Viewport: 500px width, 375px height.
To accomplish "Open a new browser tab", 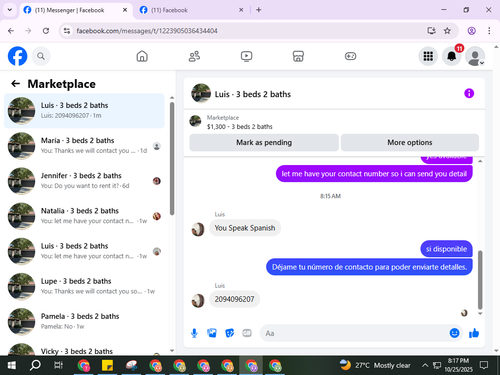I will pos(259,10).
